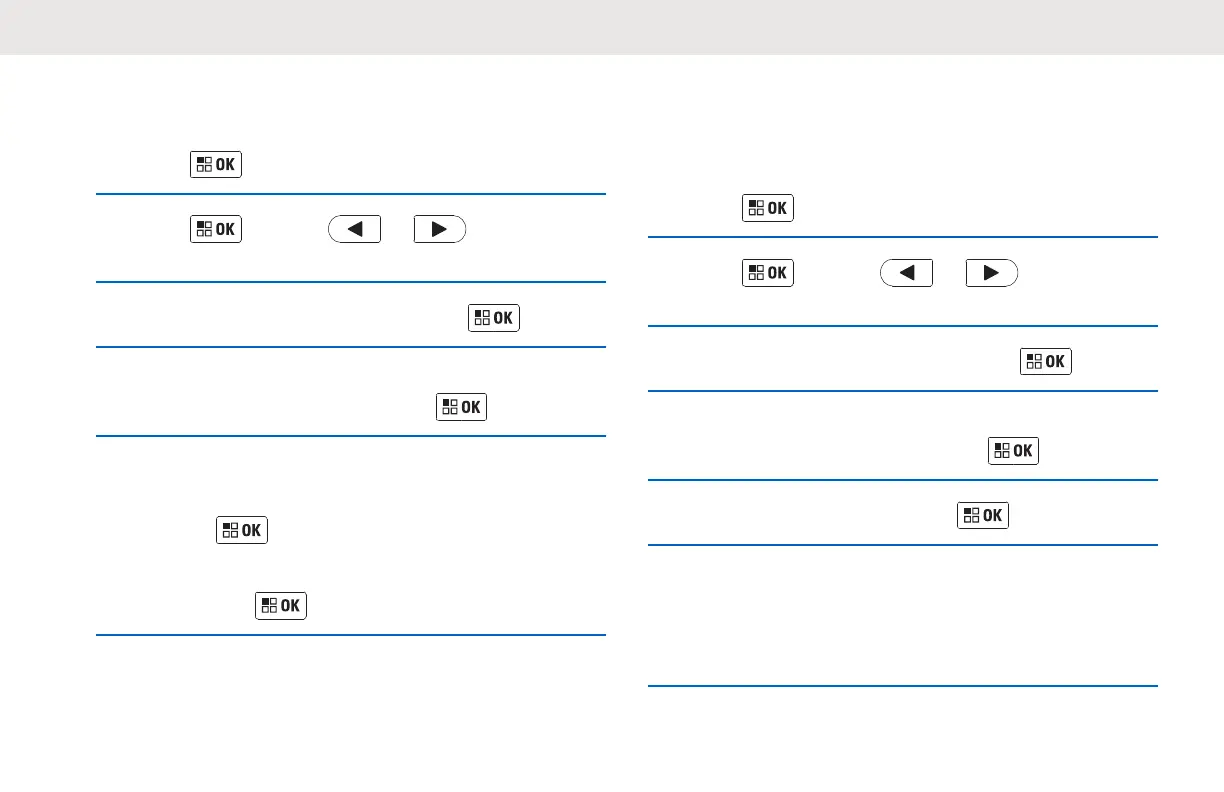Click the left arrow button in the left column
1224x792 pixels.
tap(354, 229)
